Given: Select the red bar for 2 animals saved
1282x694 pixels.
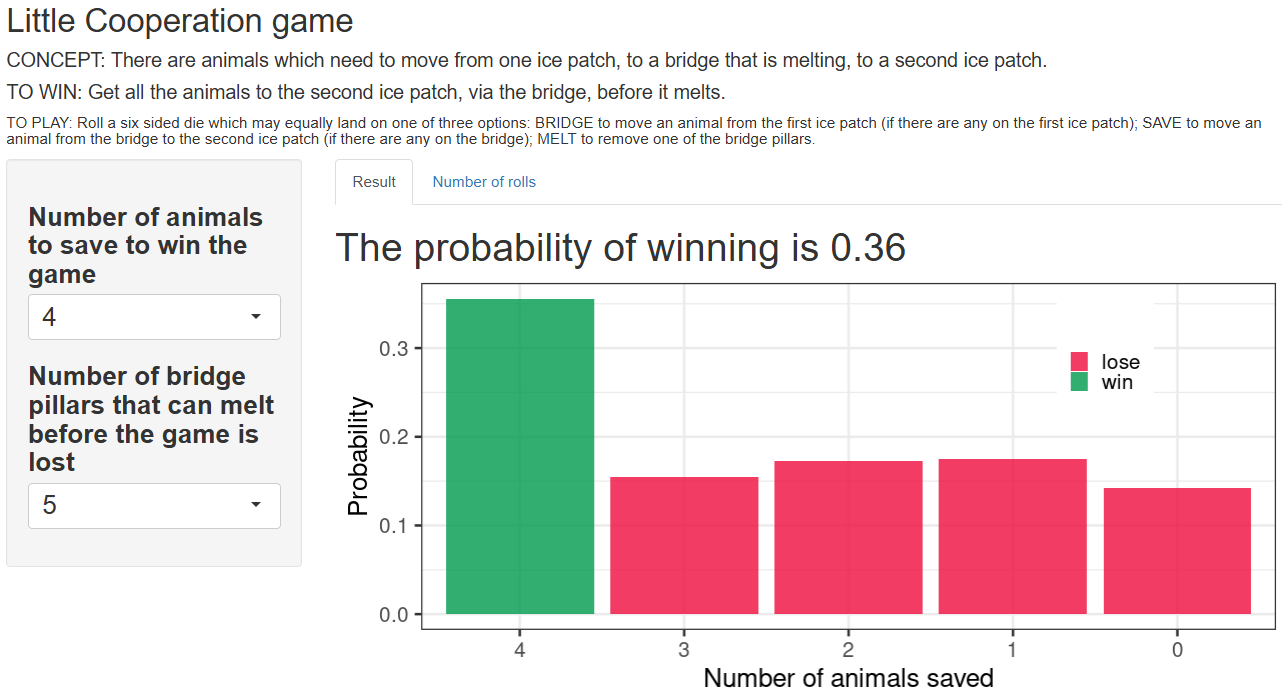Looking at the screenshot, I should [x=848, y=537].
